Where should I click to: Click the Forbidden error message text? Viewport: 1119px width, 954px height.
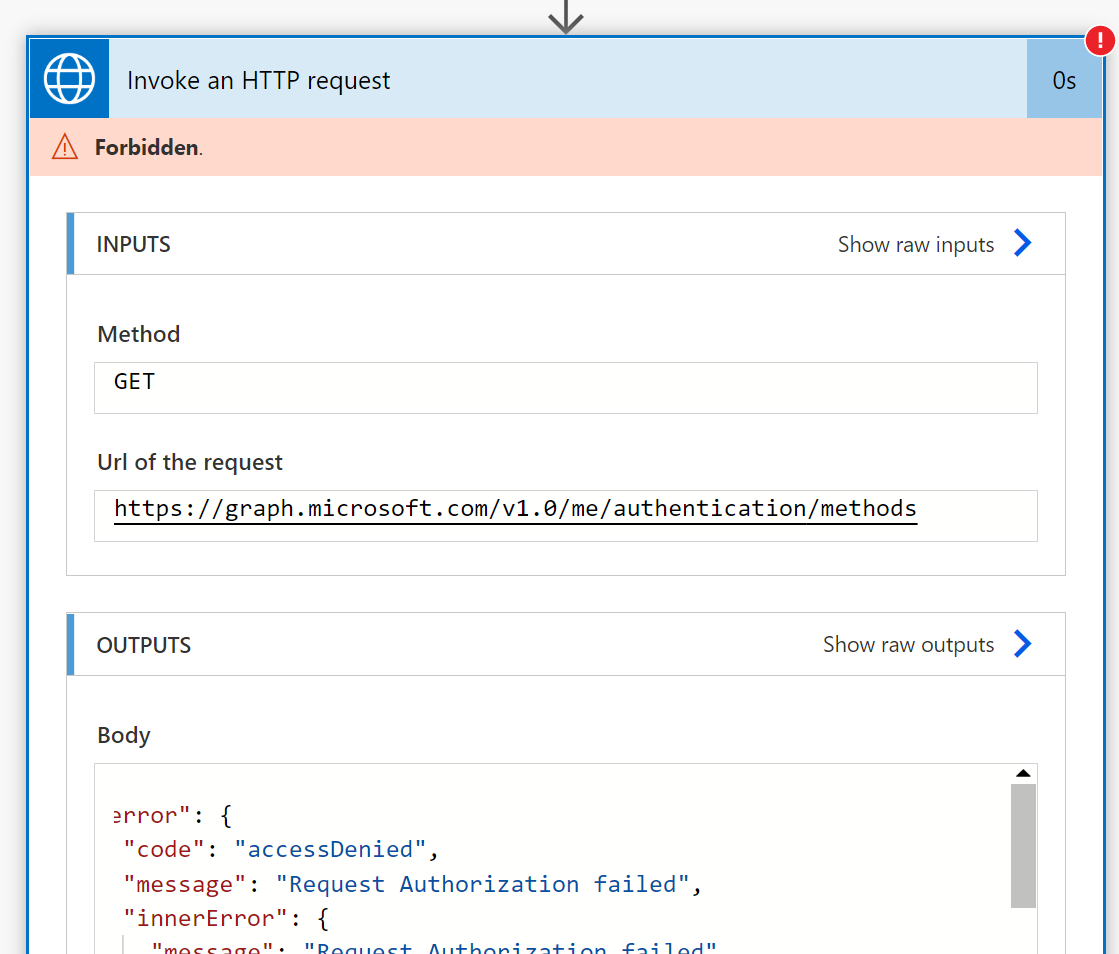(147, 147)
